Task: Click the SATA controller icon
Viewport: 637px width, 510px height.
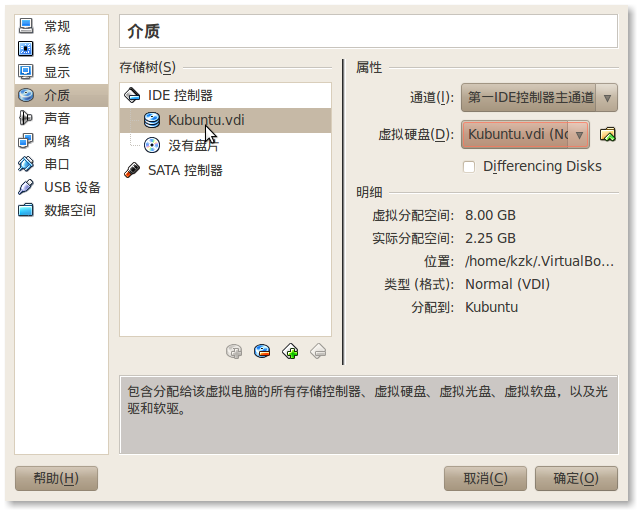Action: [x=132, y=170]
